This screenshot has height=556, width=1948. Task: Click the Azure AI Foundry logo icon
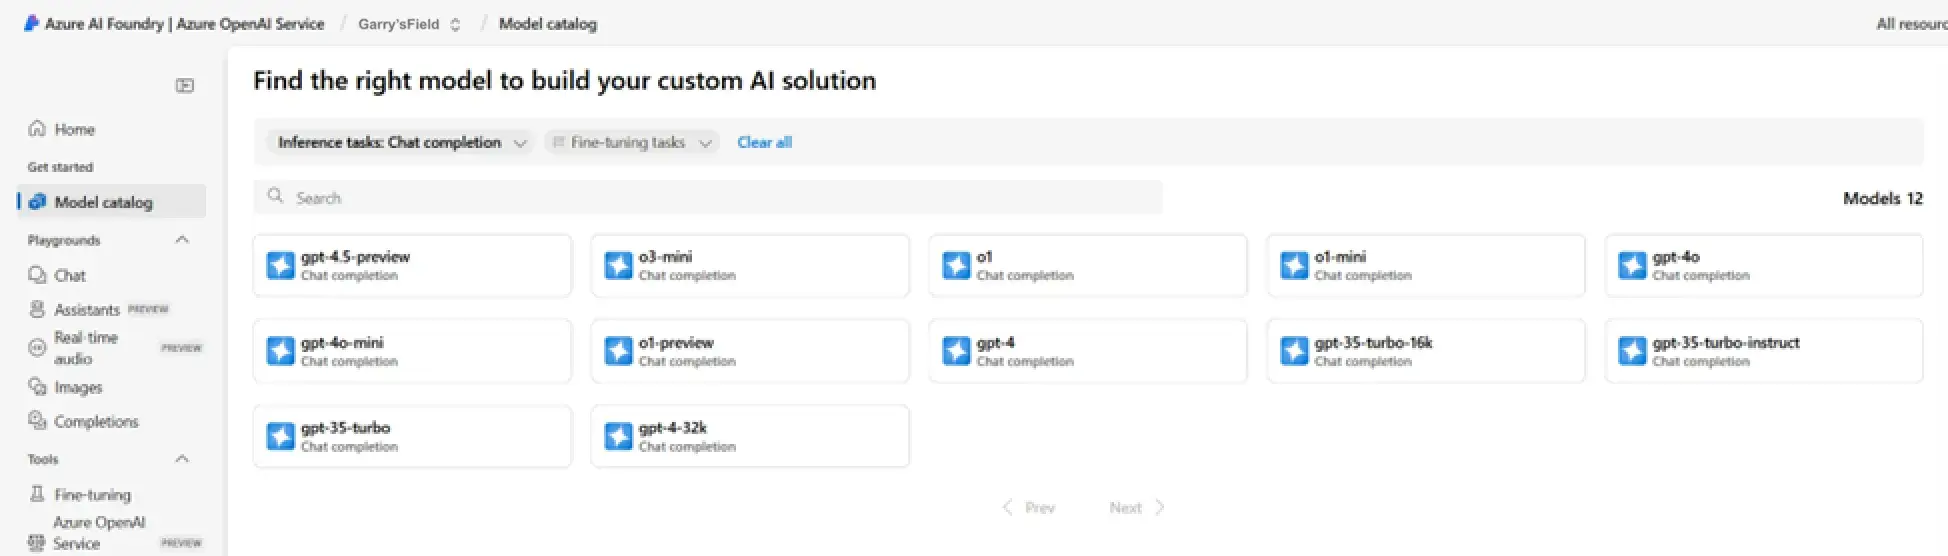(31, 23)
